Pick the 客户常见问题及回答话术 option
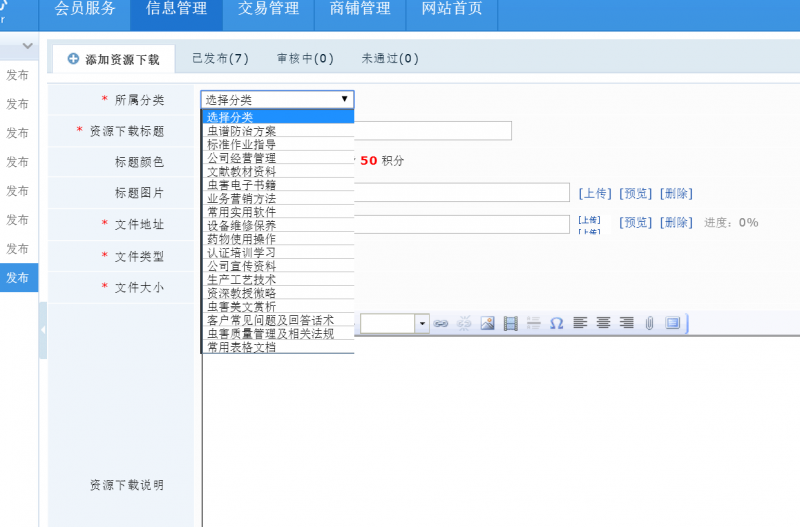This screenshot has width=800, height=527. click(278, 320)
